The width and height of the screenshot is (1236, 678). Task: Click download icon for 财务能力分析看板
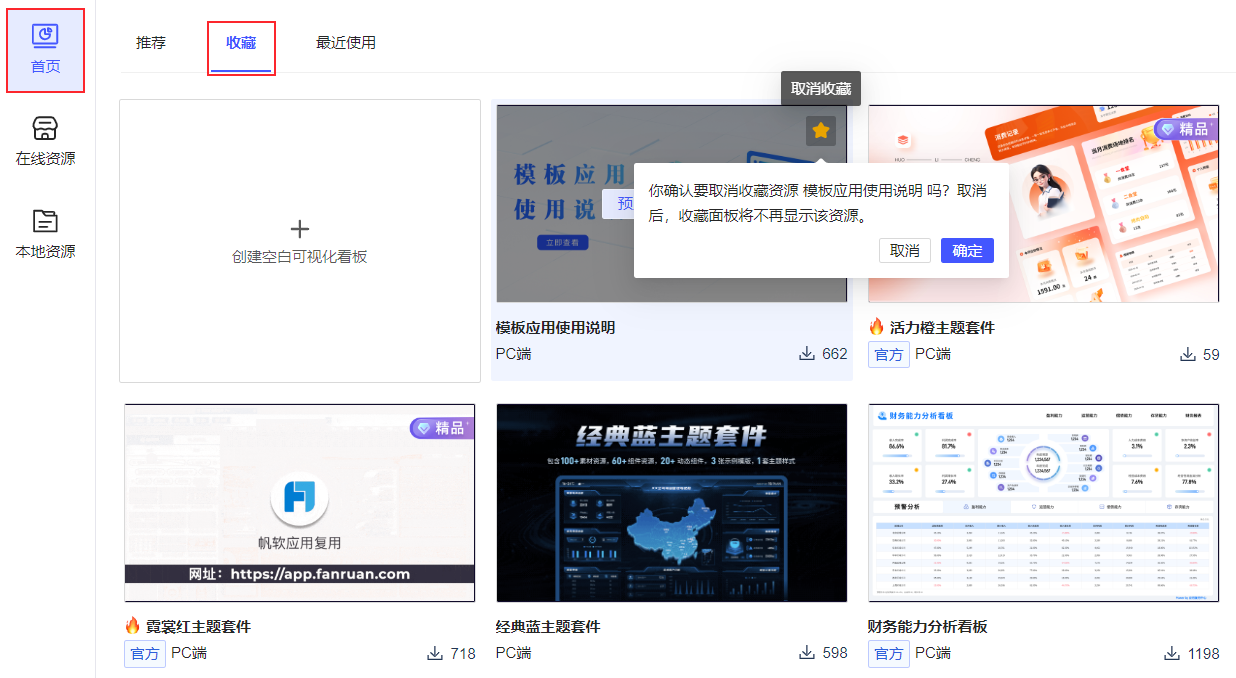1172,653
